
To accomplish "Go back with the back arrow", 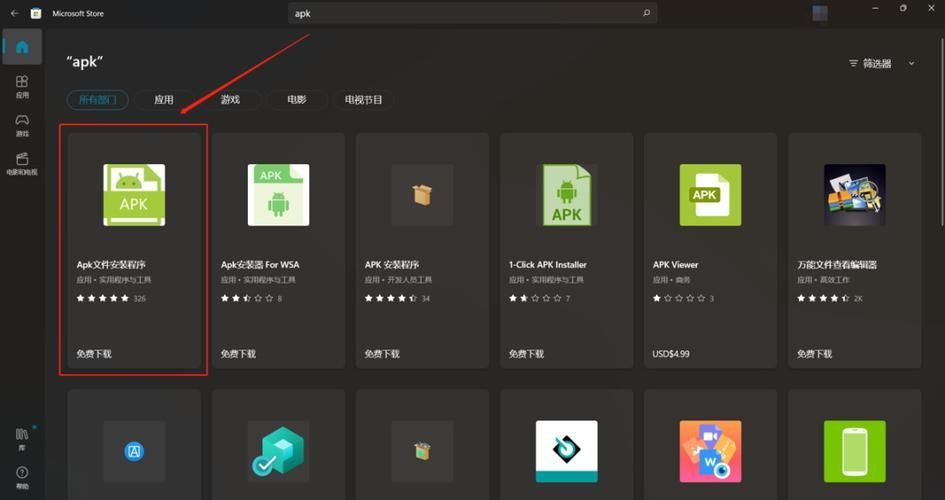I will (x=14, y=13).
